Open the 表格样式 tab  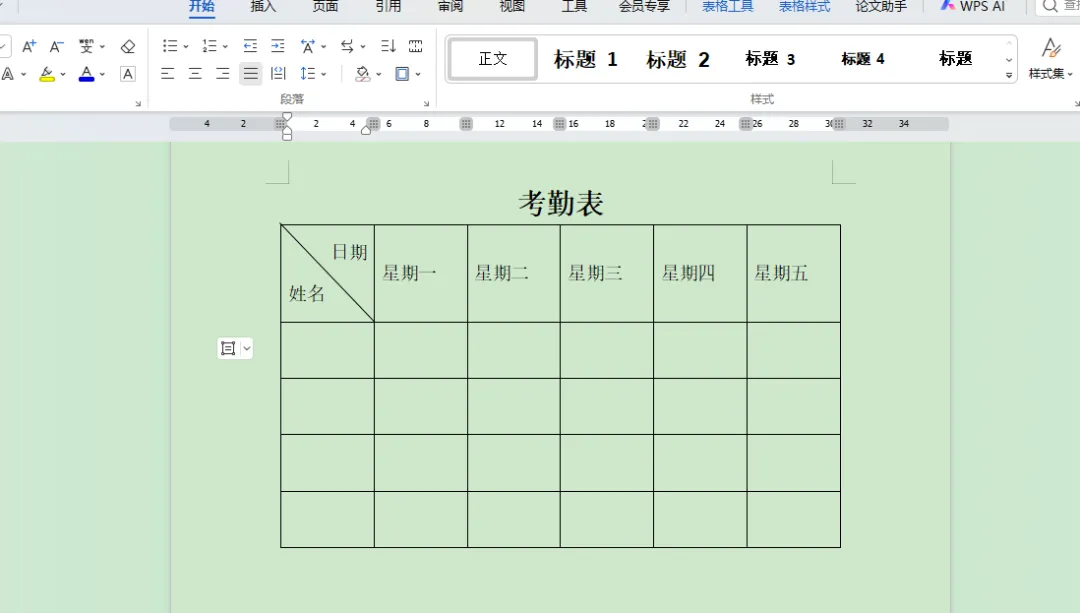coord(804,6)
